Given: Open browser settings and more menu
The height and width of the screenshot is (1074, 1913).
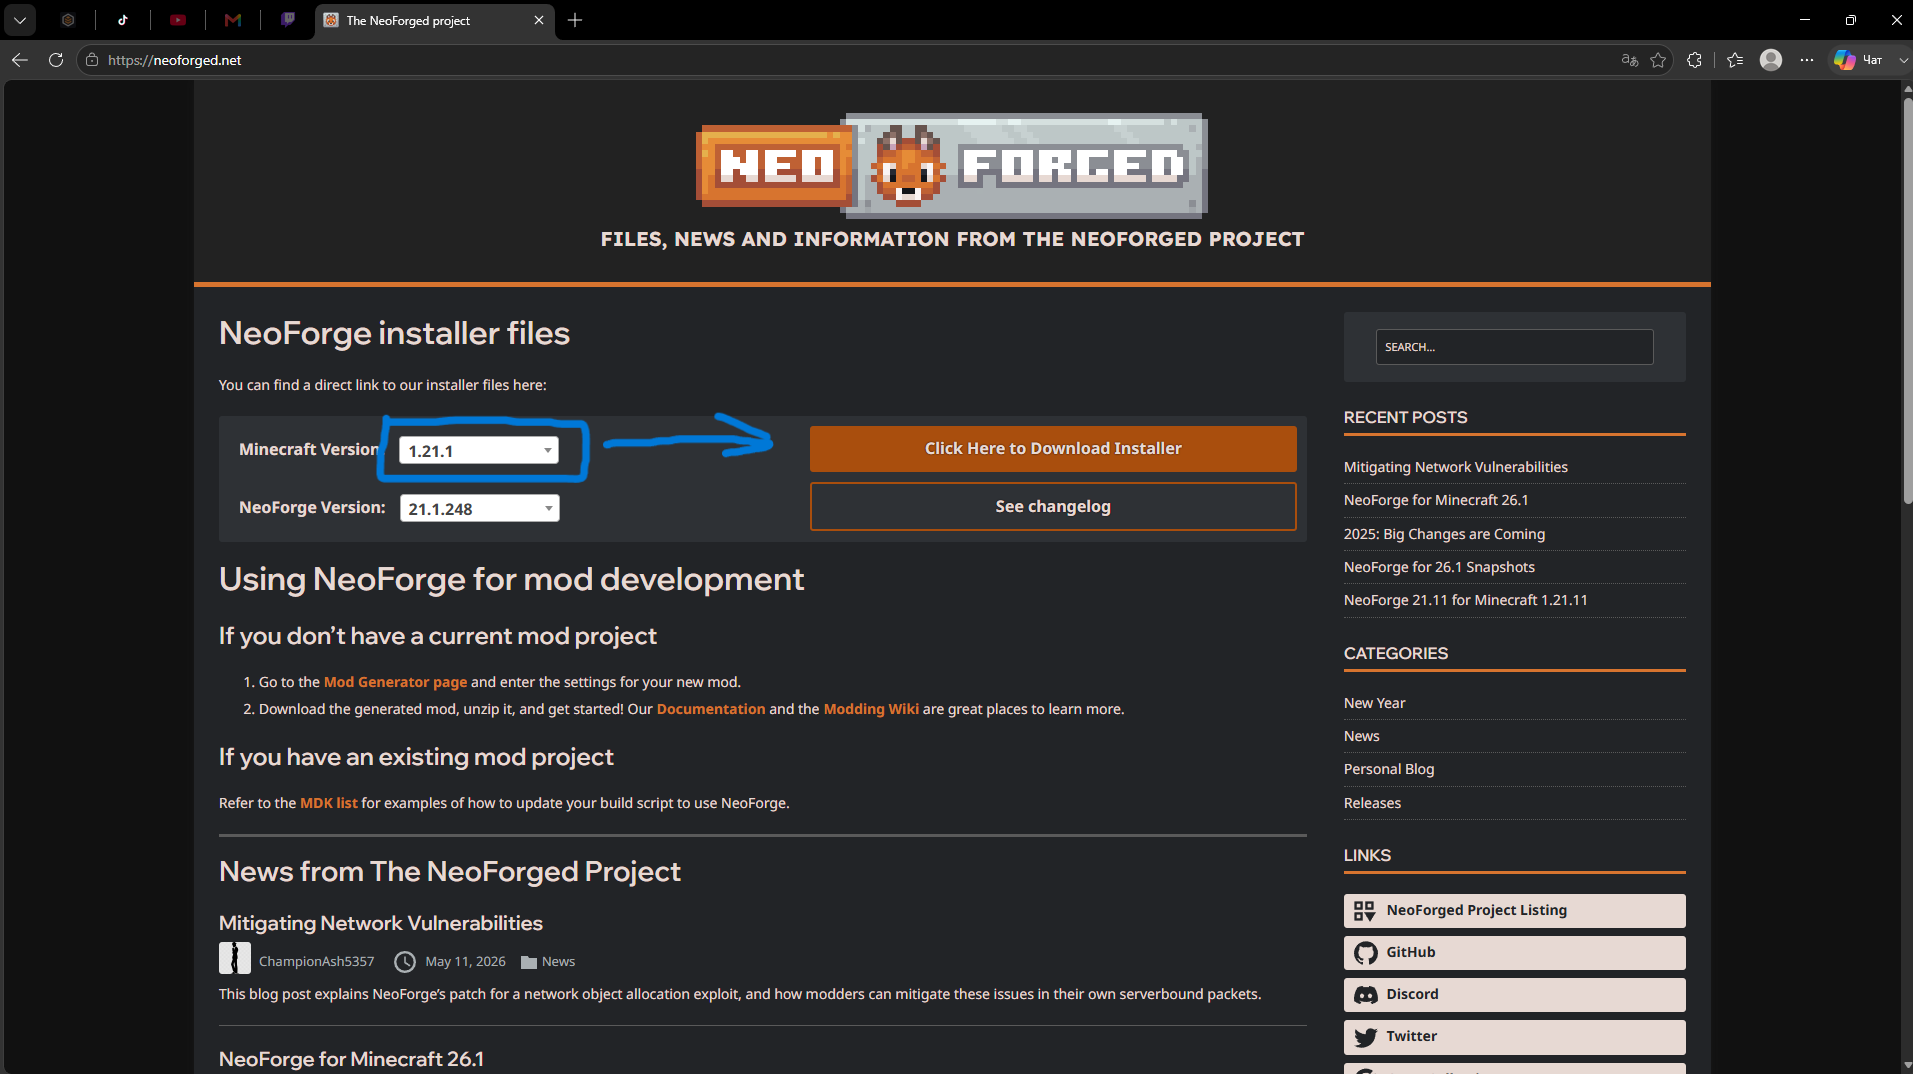Looking at the screenshot, I should click(x=1806, y=60).
